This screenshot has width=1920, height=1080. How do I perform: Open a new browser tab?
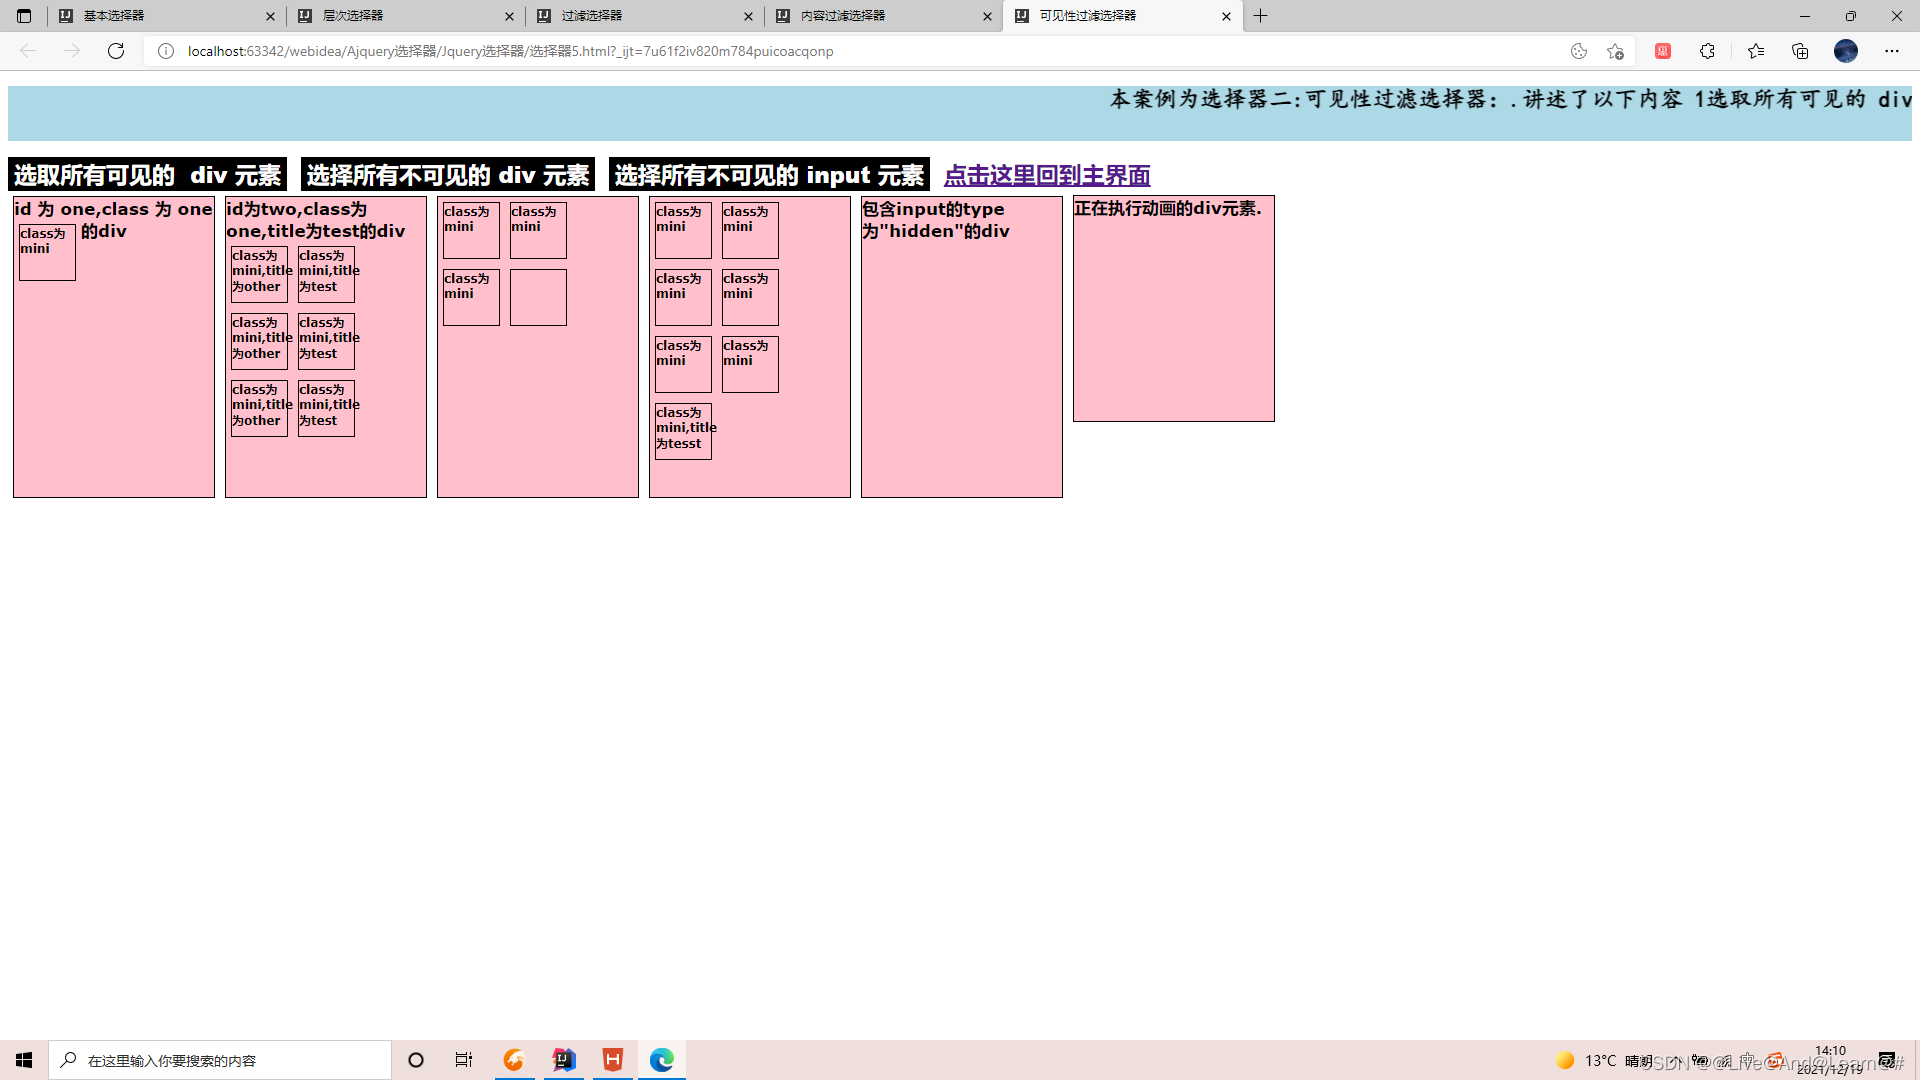coord(1261,16)
